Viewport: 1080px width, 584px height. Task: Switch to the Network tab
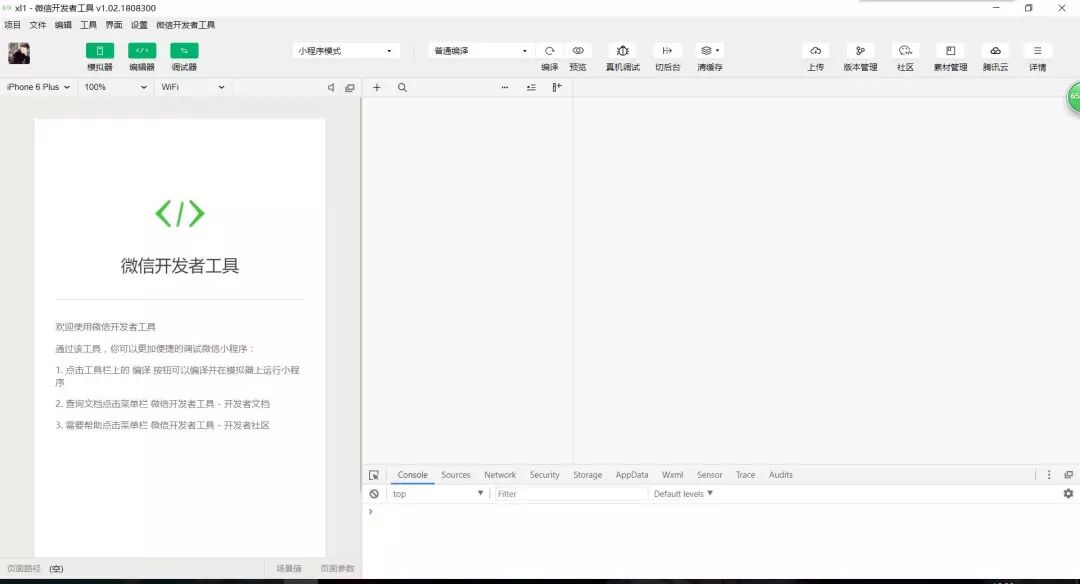500,475
